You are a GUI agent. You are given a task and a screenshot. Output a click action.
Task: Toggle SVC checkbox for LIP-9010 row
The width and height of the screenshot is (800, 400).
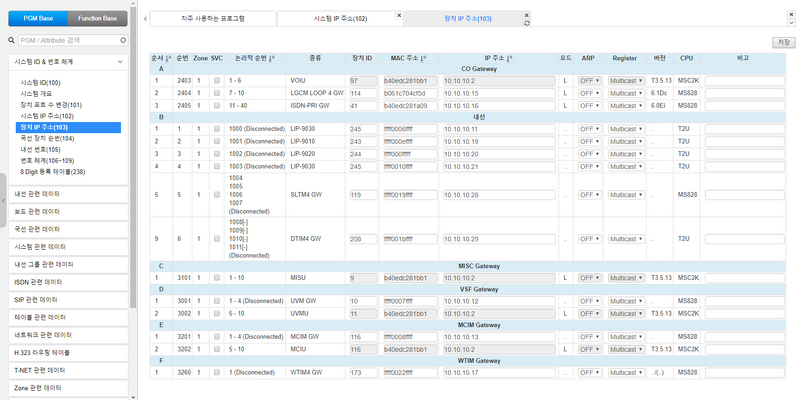click(217, 141)
